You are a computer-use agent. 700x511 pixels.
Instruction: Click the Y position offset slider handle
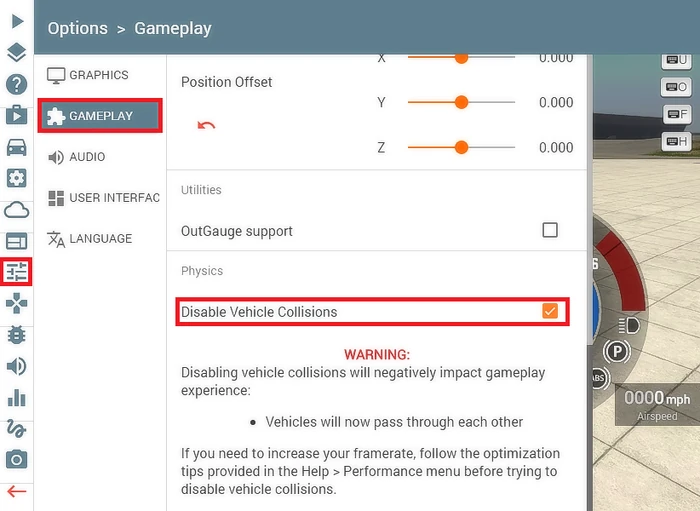pos(461,102)
